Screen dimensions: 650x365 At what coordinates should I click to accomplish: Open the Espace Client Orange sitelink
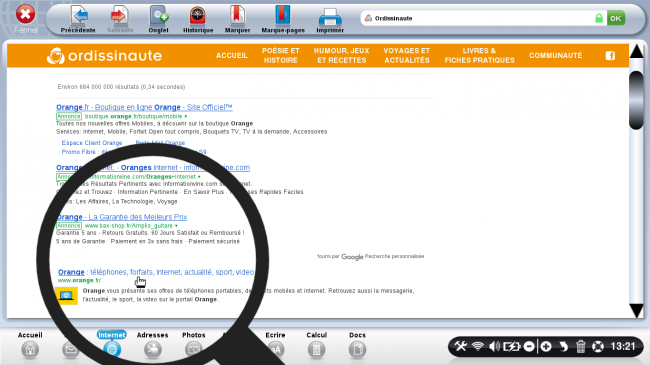[x=92, y=143]
